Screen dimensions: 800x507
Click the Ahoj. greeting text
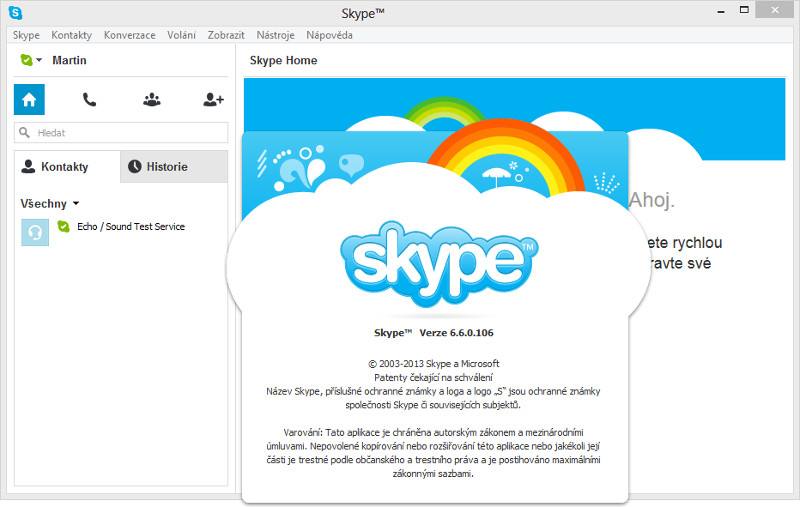coord(652,199)
